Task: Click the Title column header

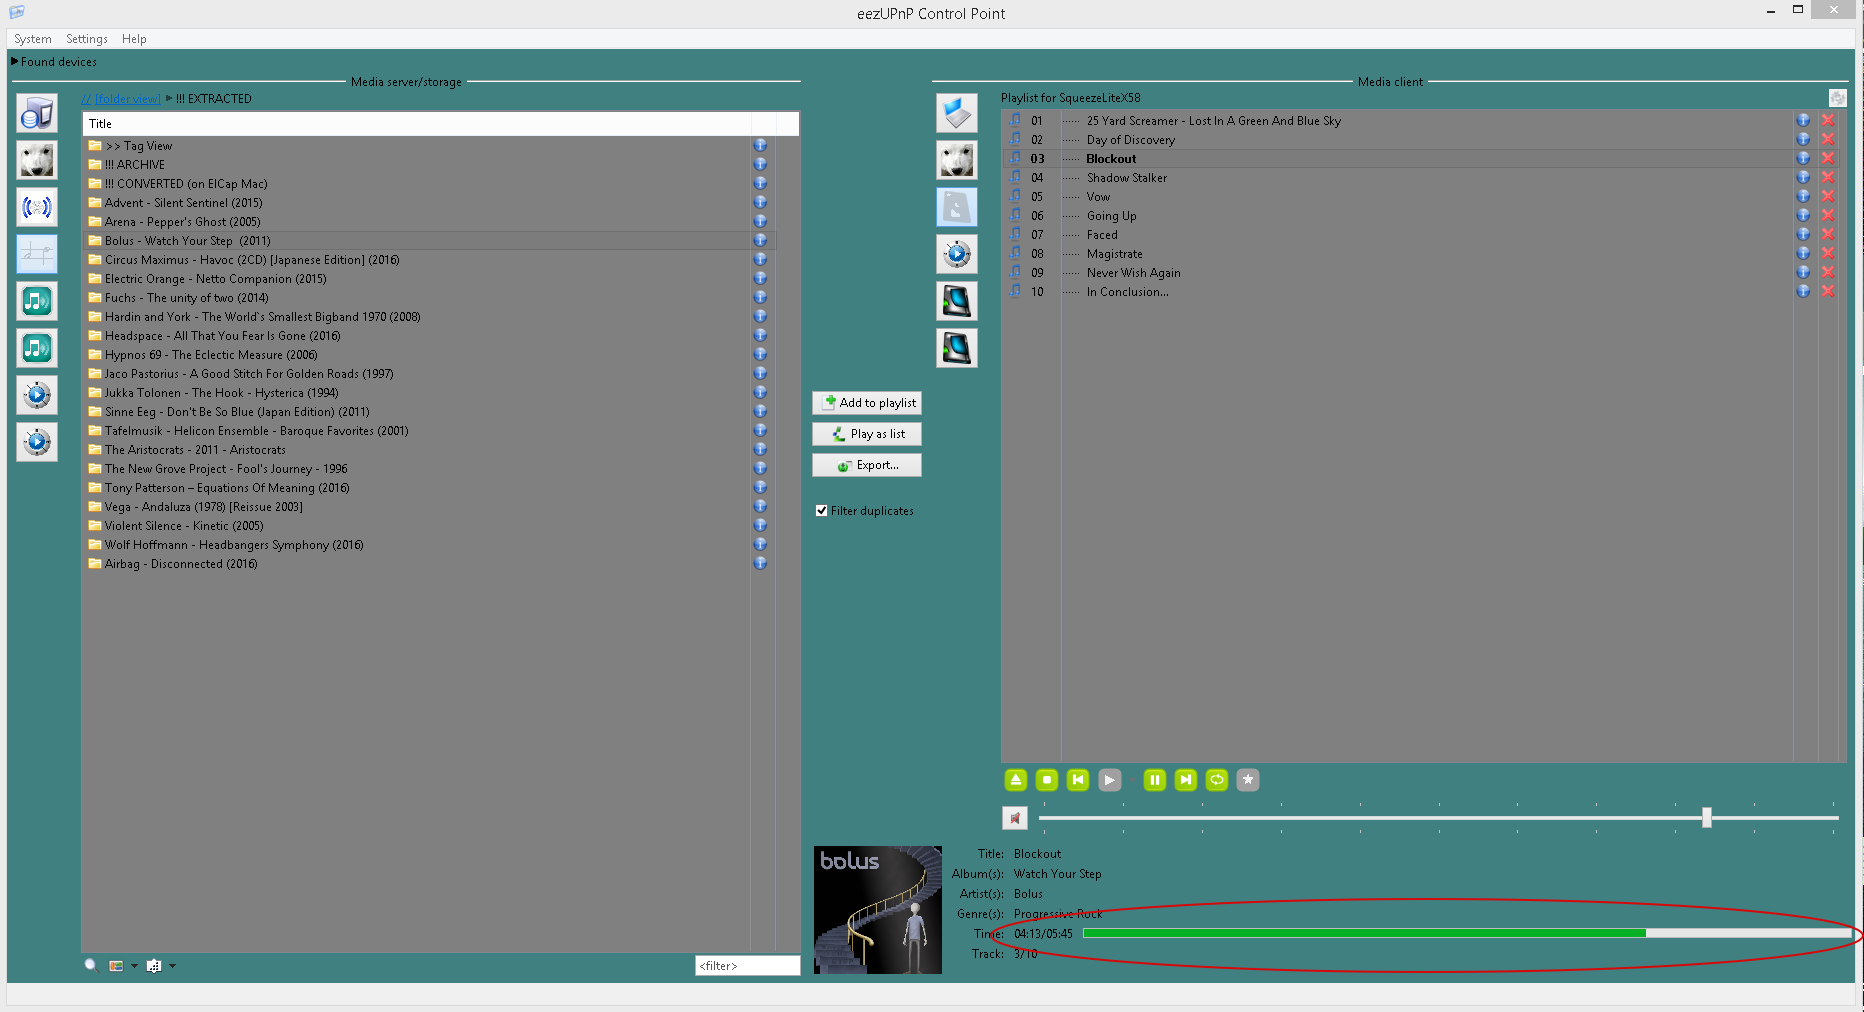Action: coord(417,124)
